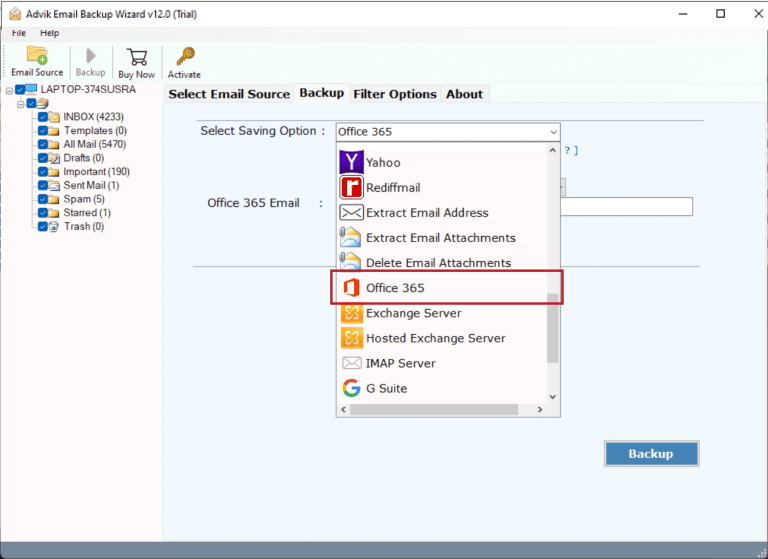Click the Drafts folder icon

pos(54,158)
